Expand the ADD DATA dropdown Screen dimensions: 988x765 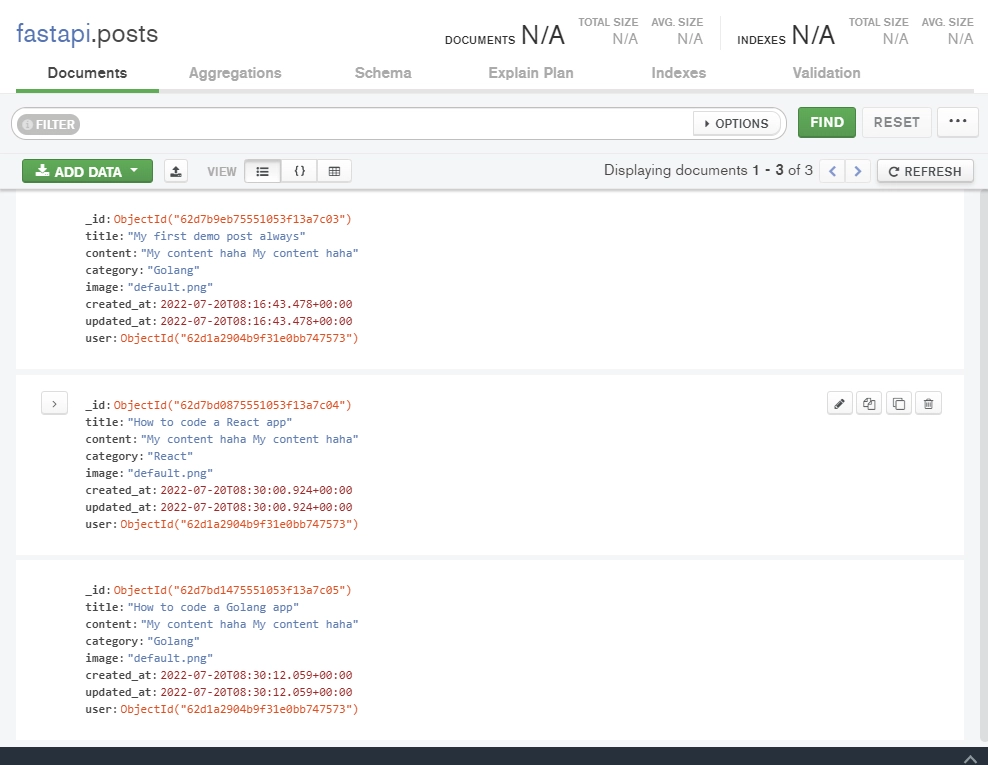[x=86, y=170]
